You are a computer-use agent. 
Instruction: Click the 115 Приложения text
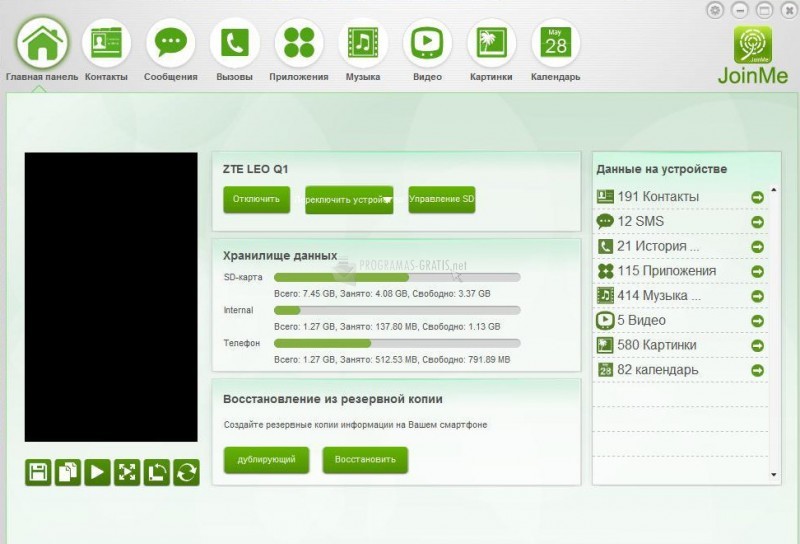click(x=667, y=271)
